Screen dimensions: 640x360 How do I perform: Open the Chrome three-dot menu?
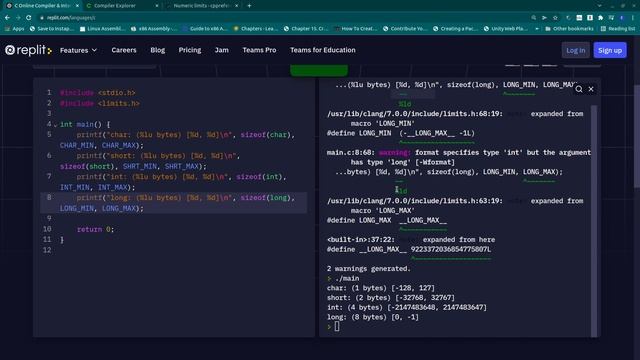(633, 18)
